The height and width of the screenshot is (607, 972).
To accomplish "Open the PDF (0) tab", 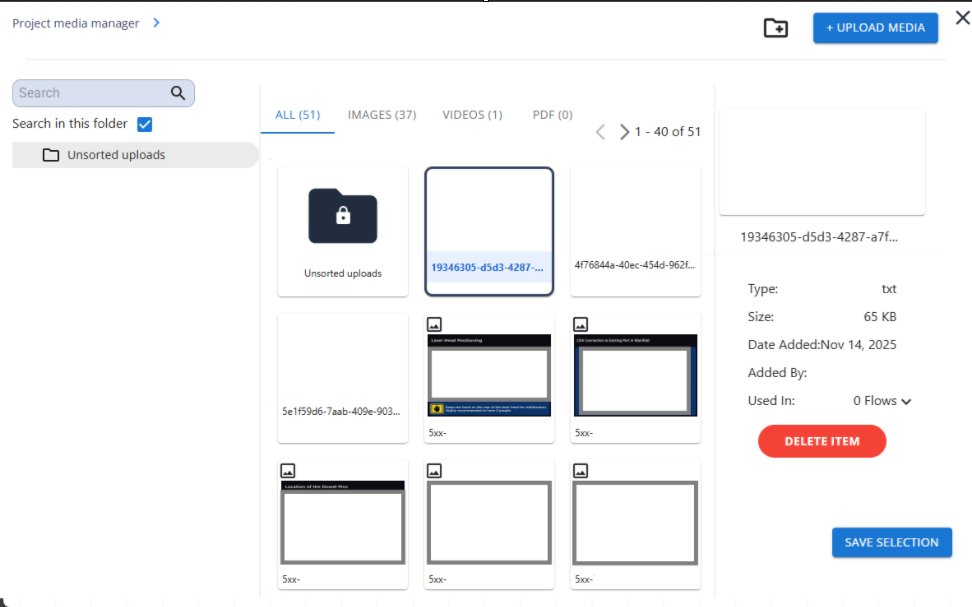I will coord(552,115).
